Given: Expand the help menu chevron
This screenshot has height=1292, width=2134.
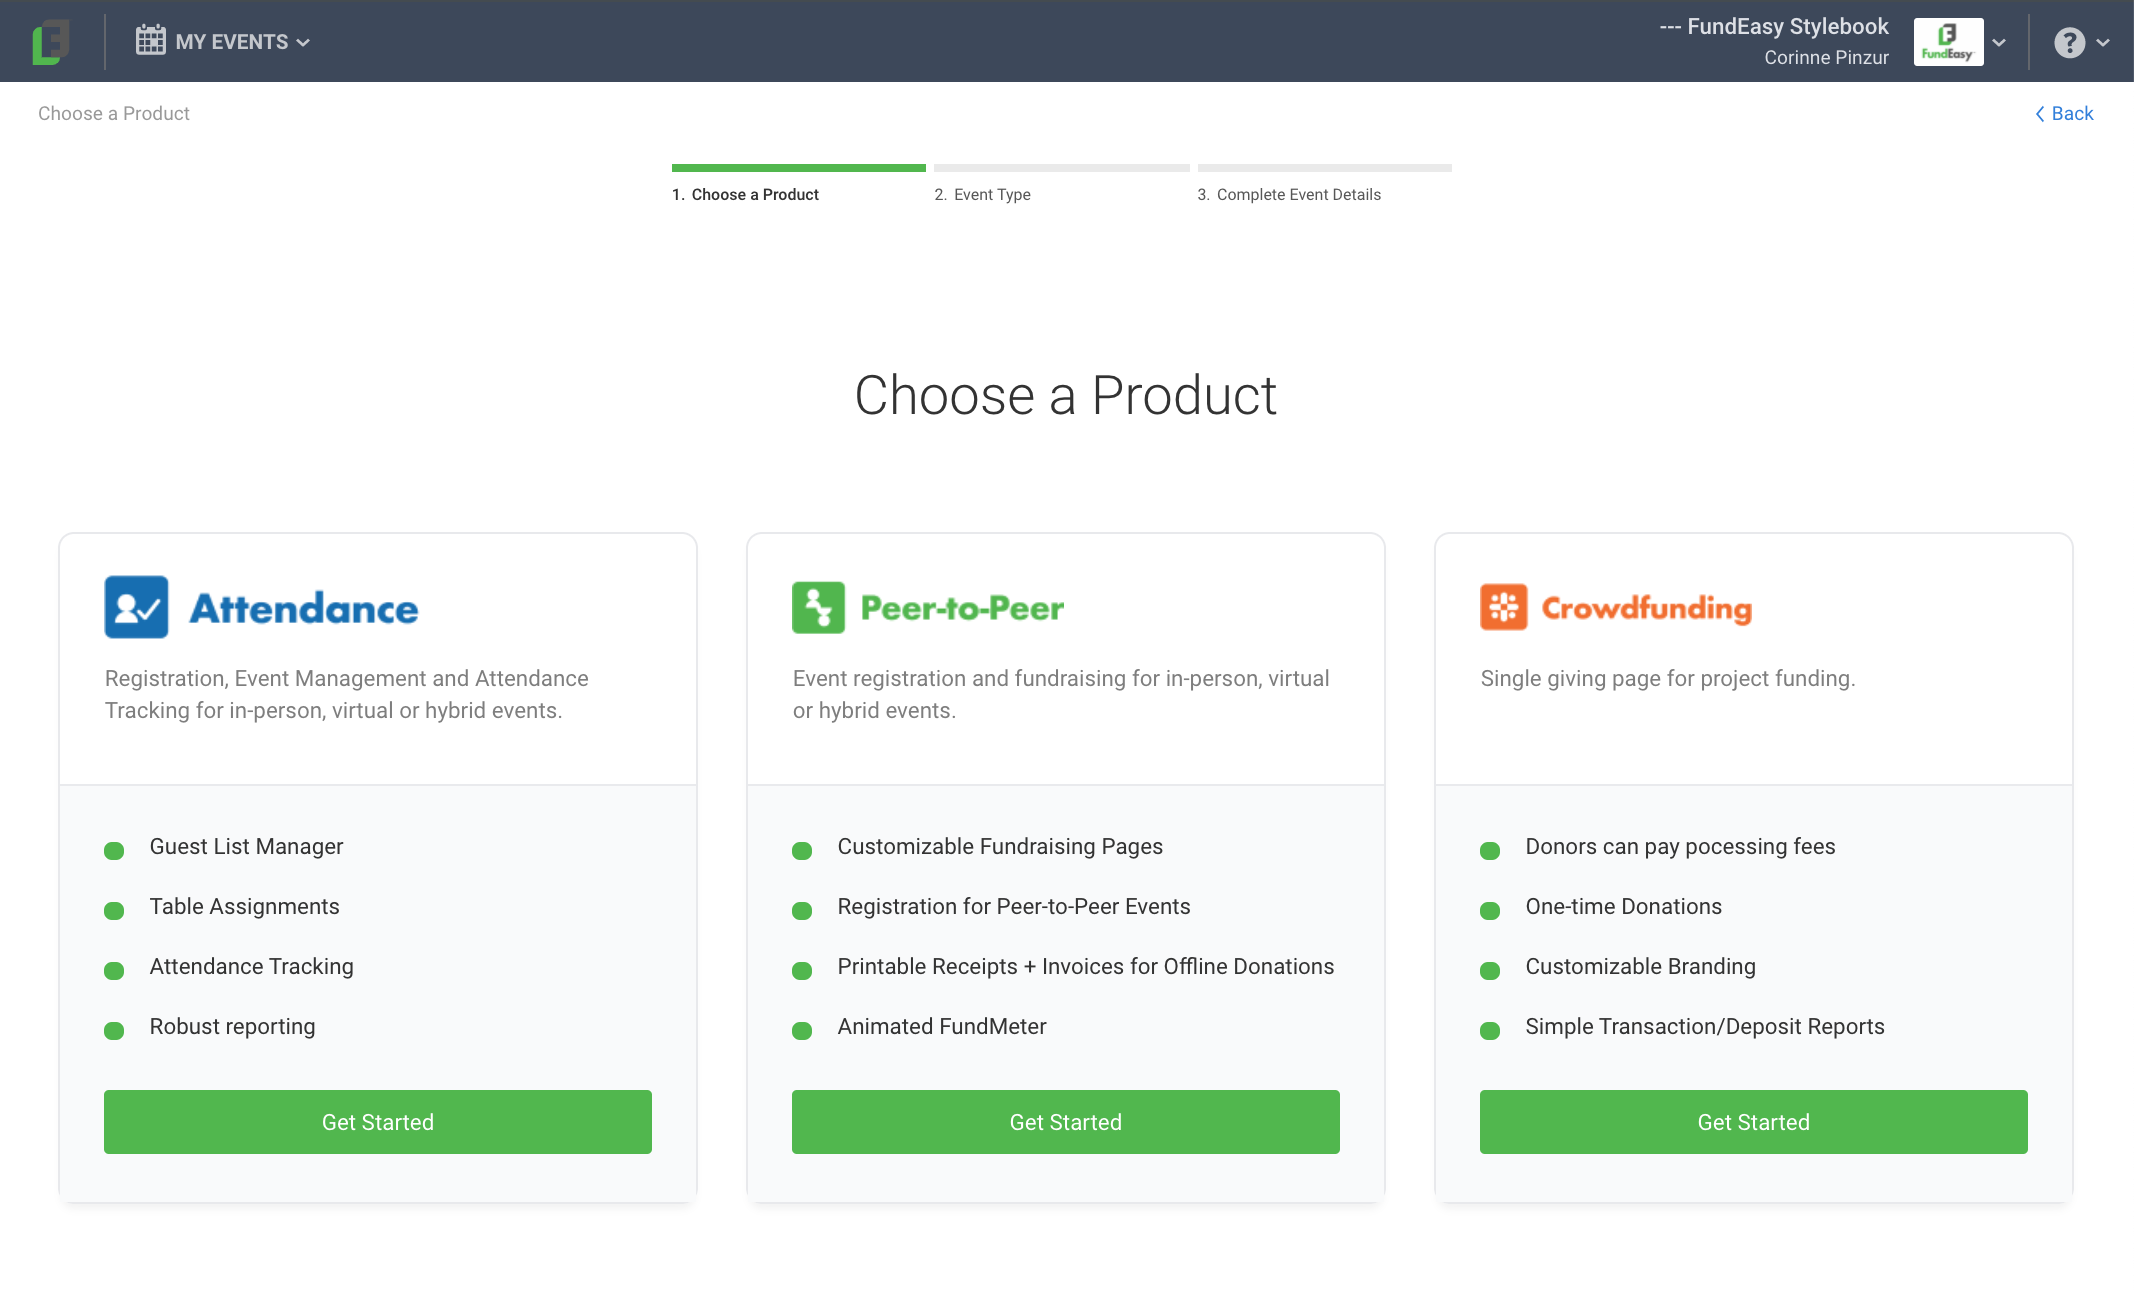Looking at the screenshot, I should click(x=2103, y=43).
